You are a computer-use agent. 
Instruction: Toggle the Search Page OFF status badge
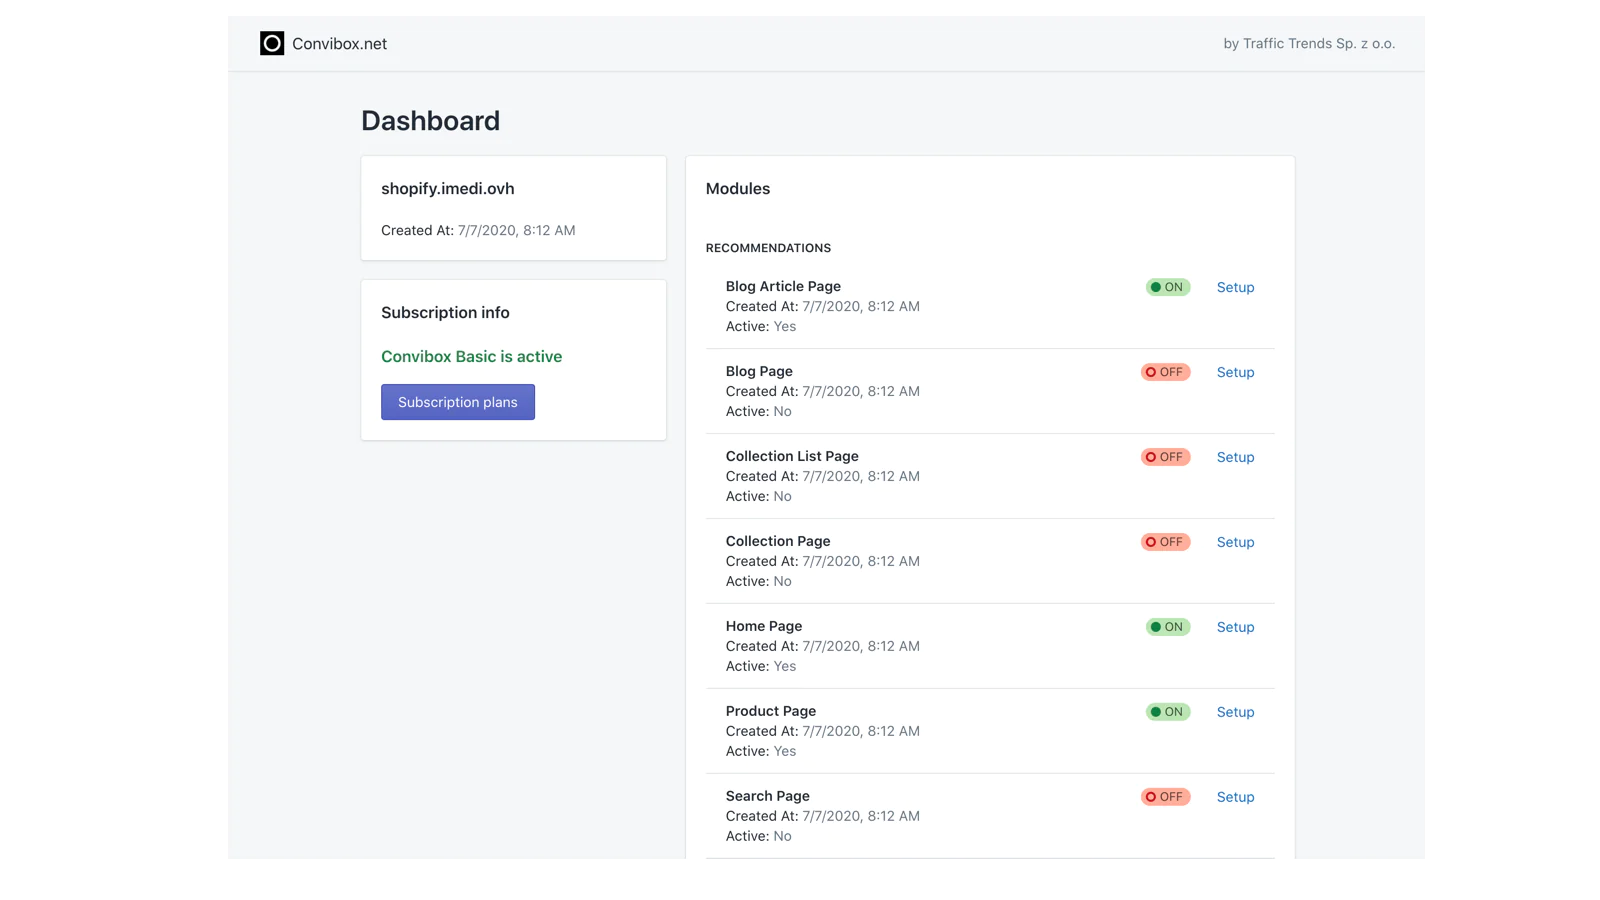pyautogui.click(x=1165, y=797)
